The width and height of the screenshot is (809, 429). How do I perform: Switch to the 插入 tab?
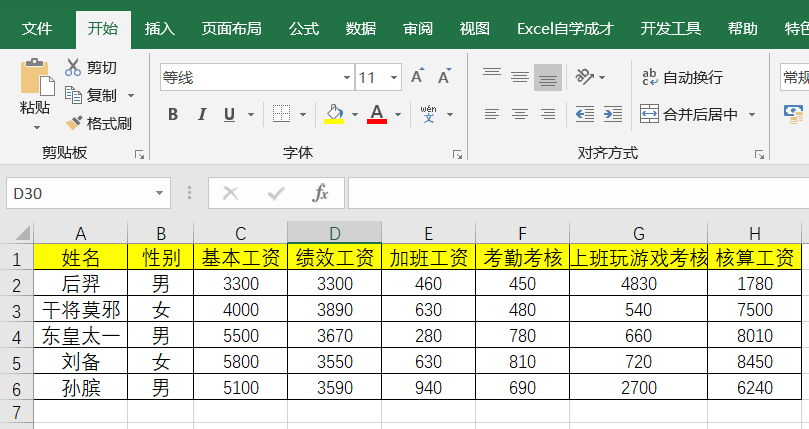(160, 28)
